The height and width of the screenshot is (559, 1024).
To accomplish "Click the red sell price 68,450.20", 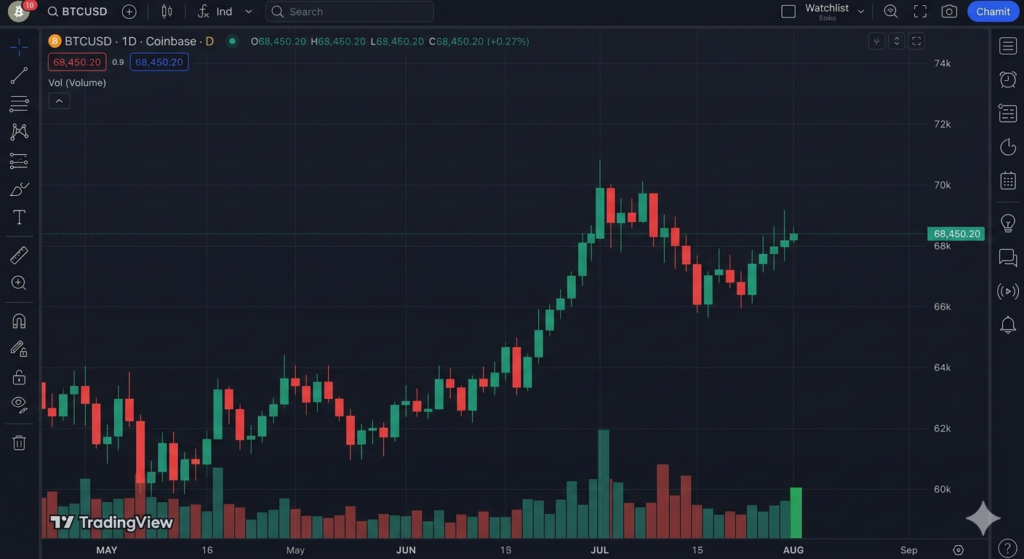I will point(77,62).
